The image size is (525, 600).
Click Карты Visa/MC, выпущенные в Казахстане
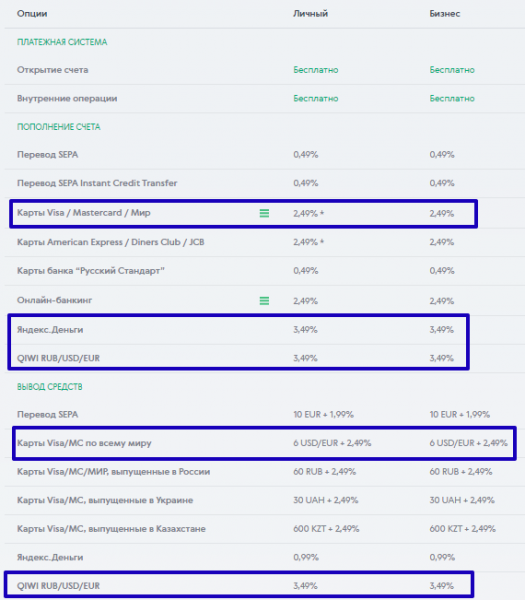(111, 529)
